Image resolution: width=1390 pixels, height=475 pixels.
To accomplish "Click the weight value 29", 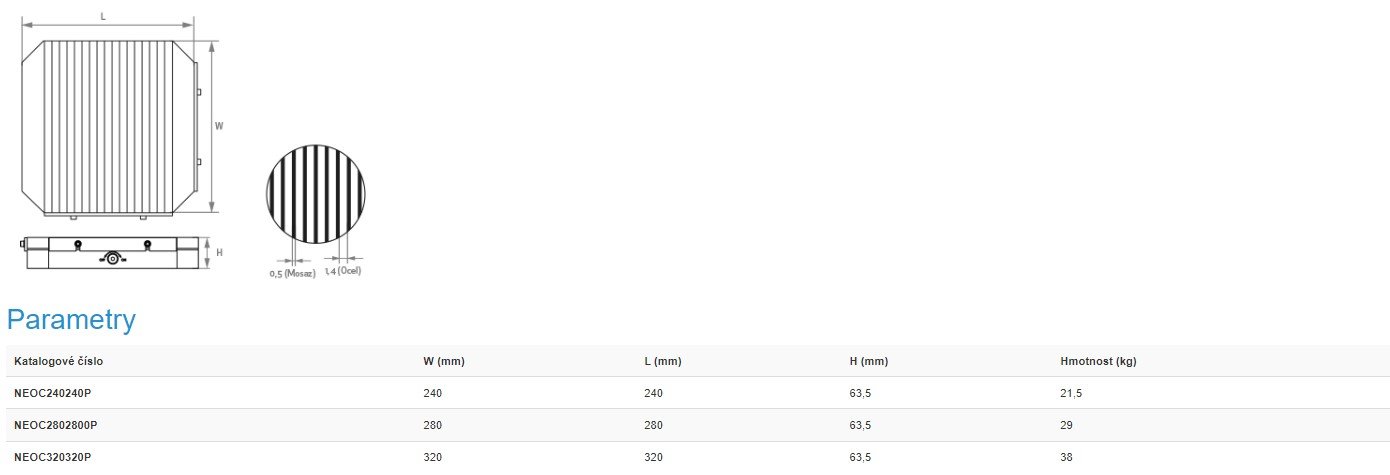I will click(1066, 425).
